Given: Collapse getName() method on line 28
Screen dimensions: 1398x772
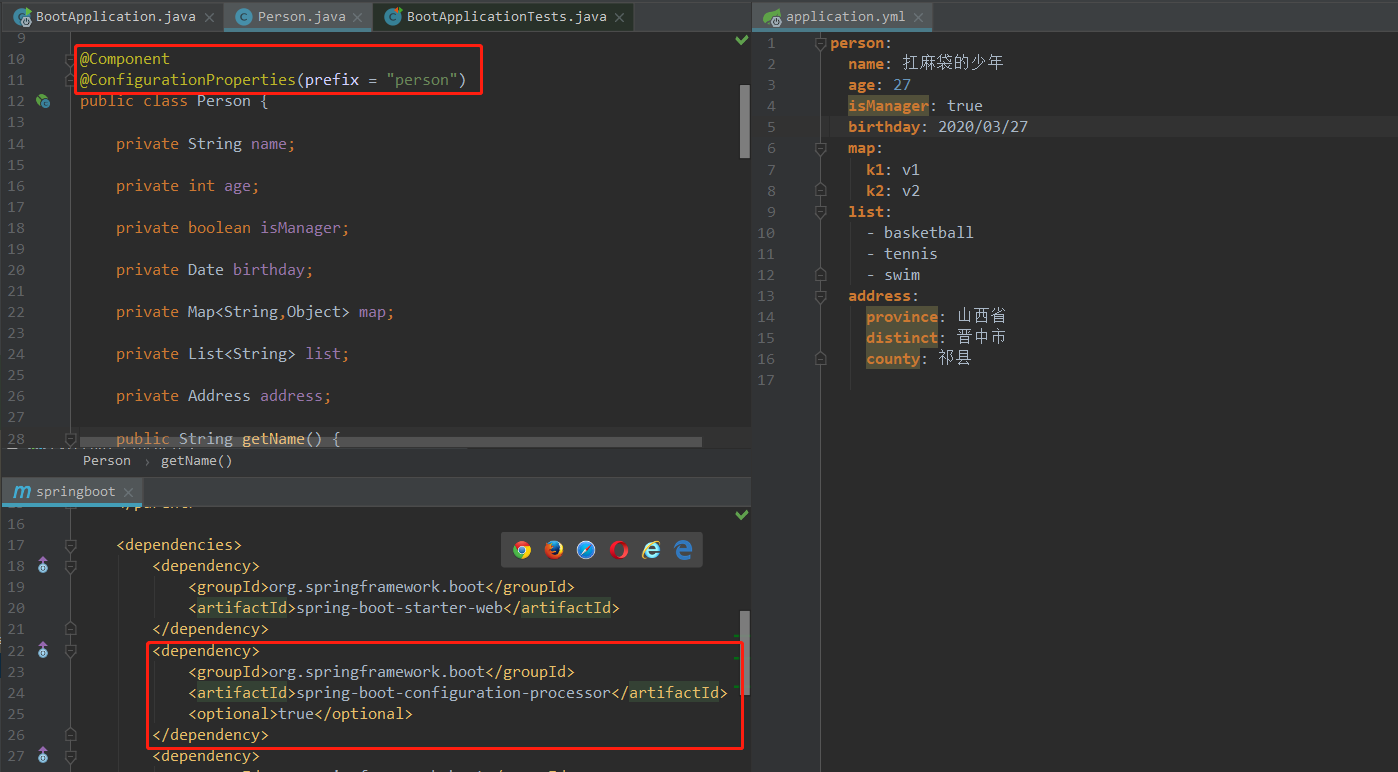Looking at the screenshot, I should pos(70,439).
